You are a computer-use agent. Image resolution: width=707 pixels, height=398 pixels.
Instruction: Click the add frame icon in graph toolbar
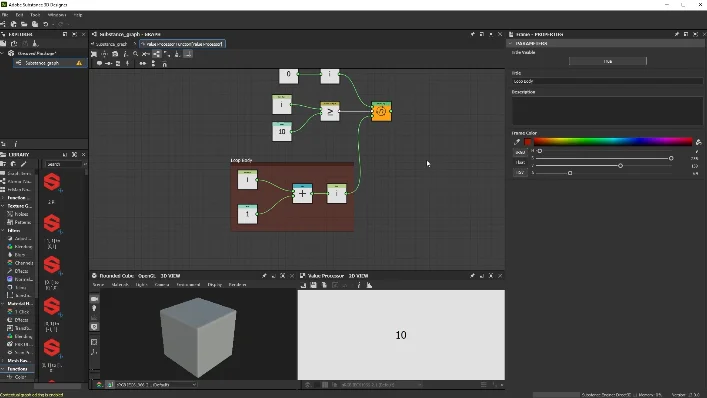click(118, 64)
